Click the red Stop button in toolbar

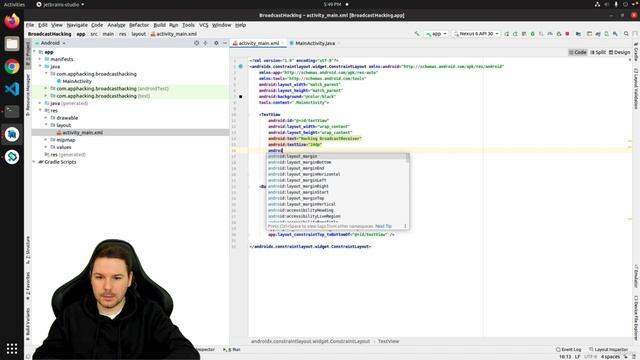click(x=567, y=34)
